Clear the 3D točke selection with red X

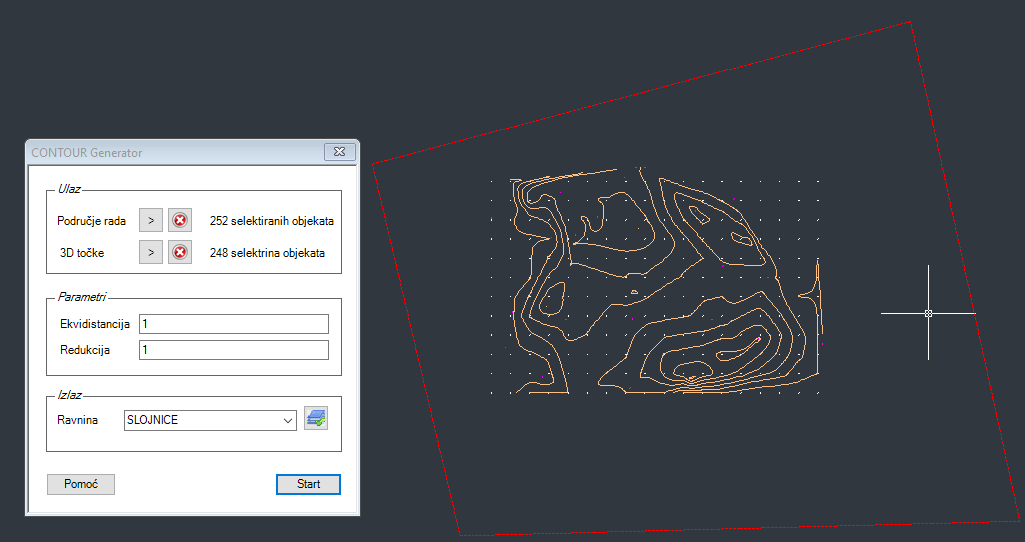click(x=180, y=252)
